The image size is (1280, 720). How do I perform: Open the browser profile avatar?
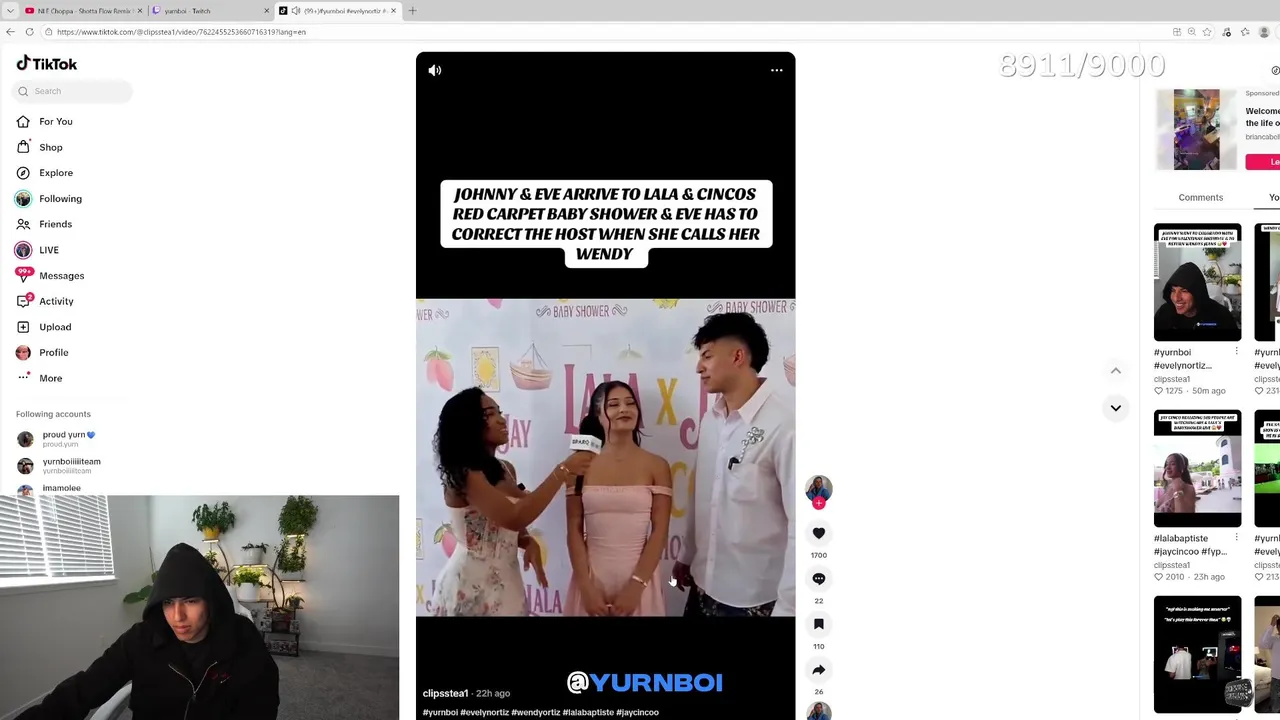[x=1264, y=32]
